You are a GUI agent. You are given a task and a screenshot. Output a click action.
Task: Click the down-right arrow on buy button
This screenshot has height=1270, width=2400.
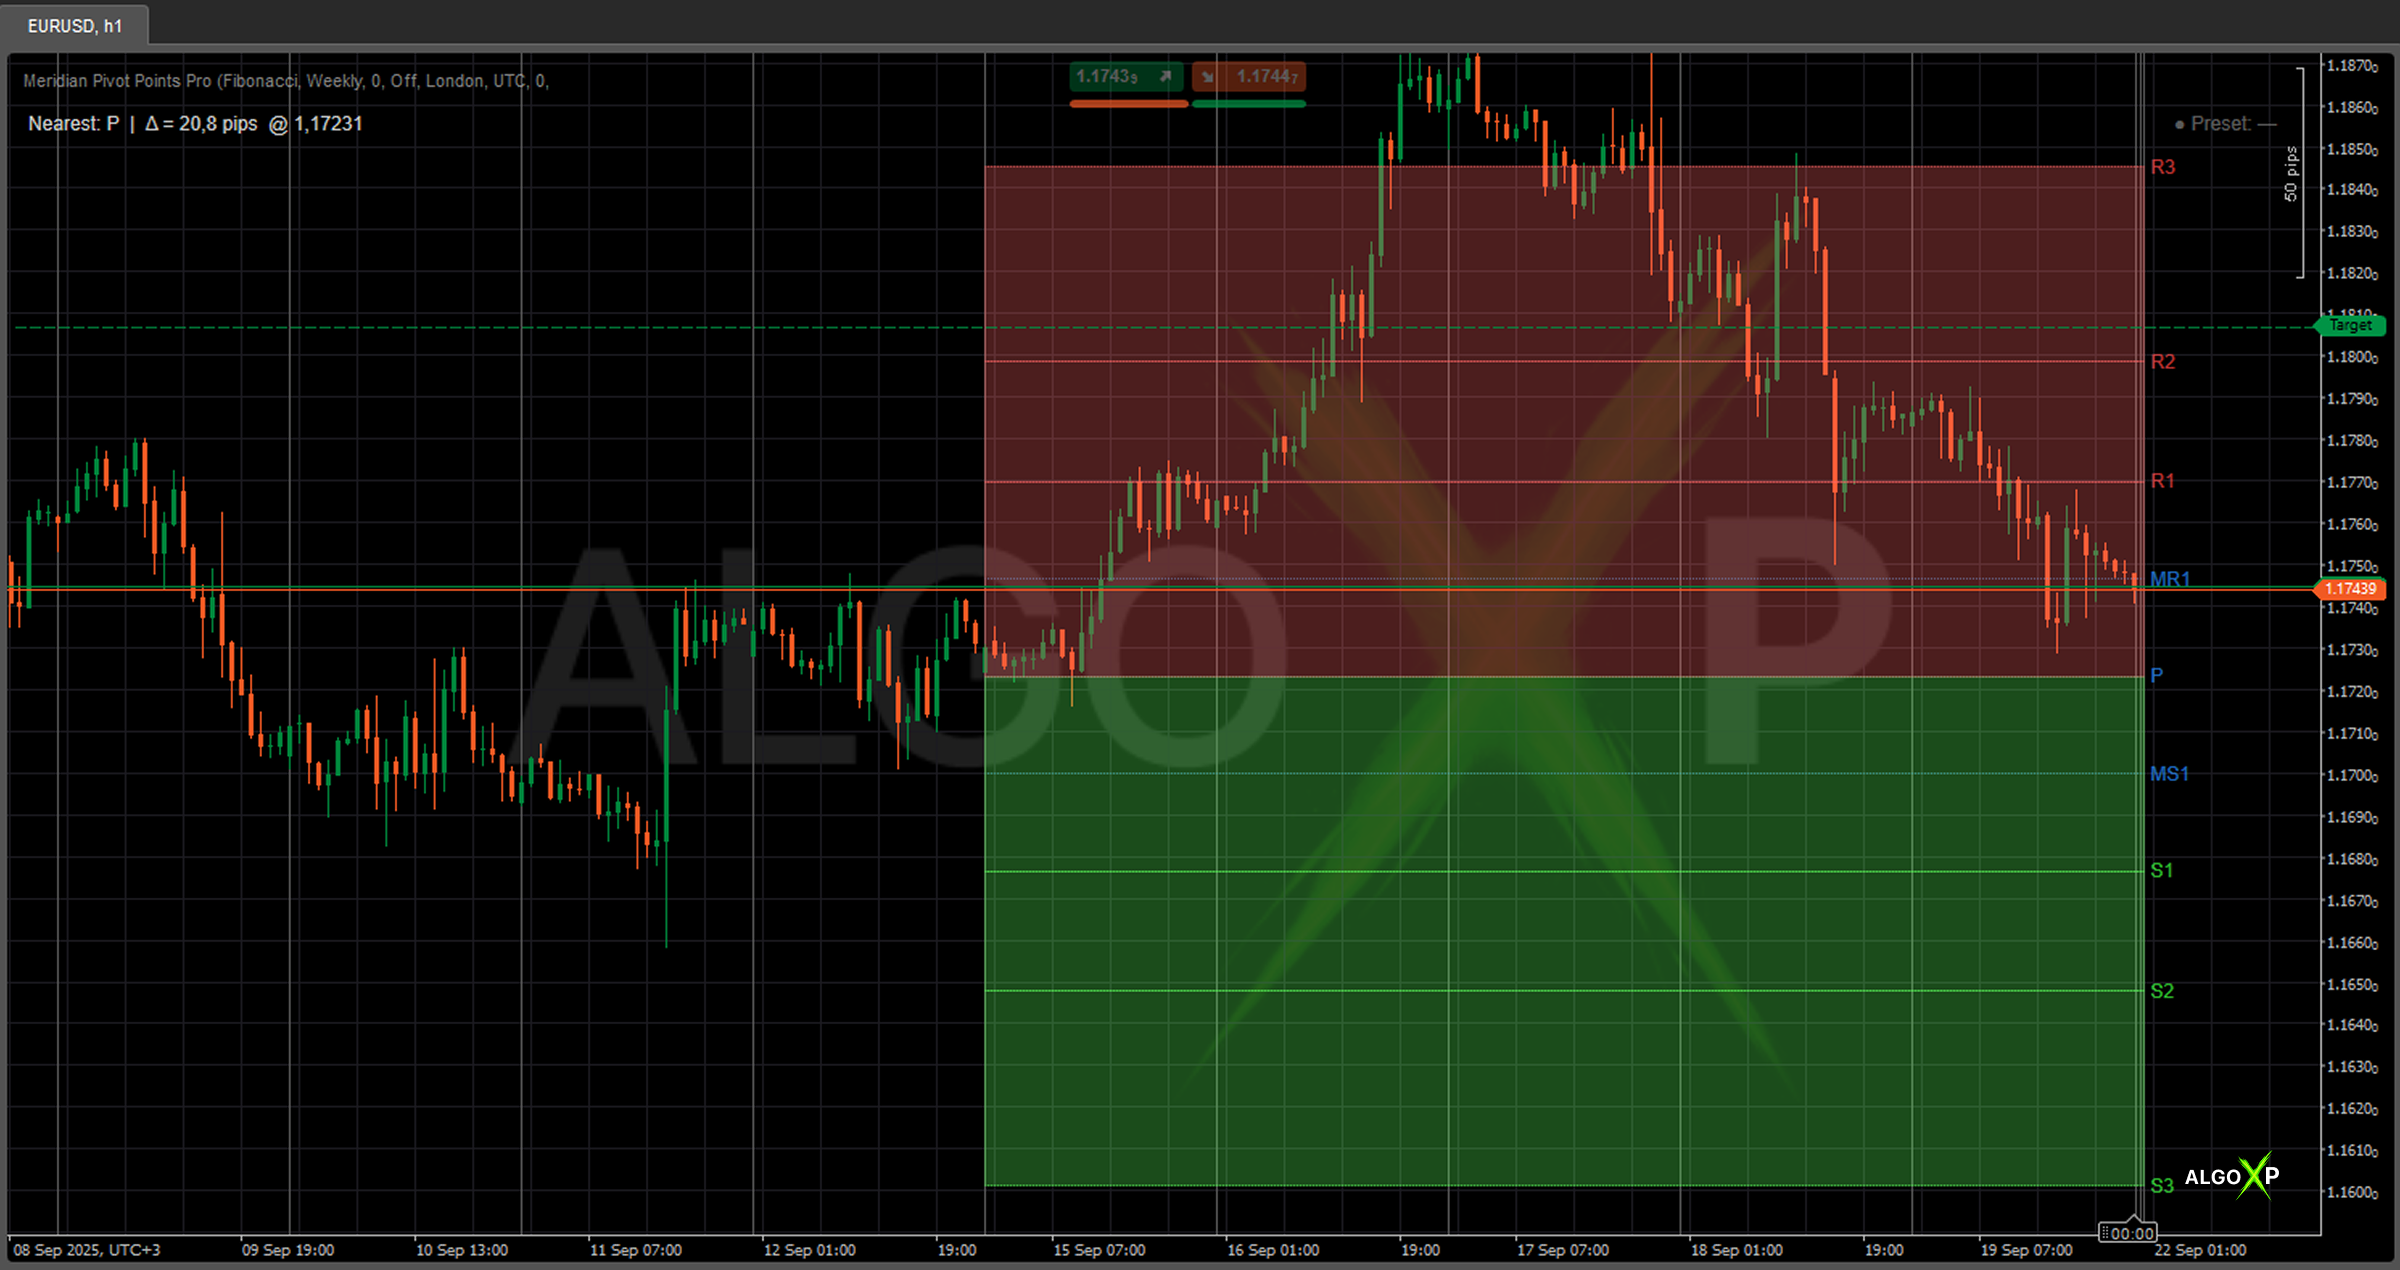point(1208,77)
